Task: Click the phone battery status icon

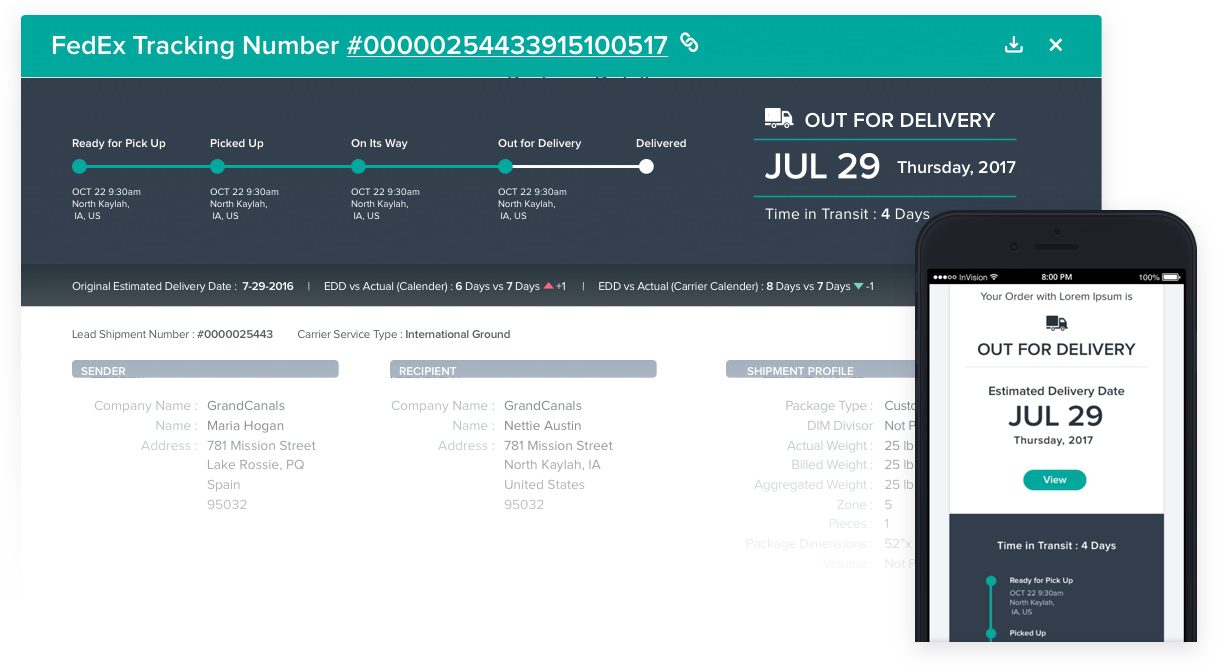Action: coord(1171,277)
